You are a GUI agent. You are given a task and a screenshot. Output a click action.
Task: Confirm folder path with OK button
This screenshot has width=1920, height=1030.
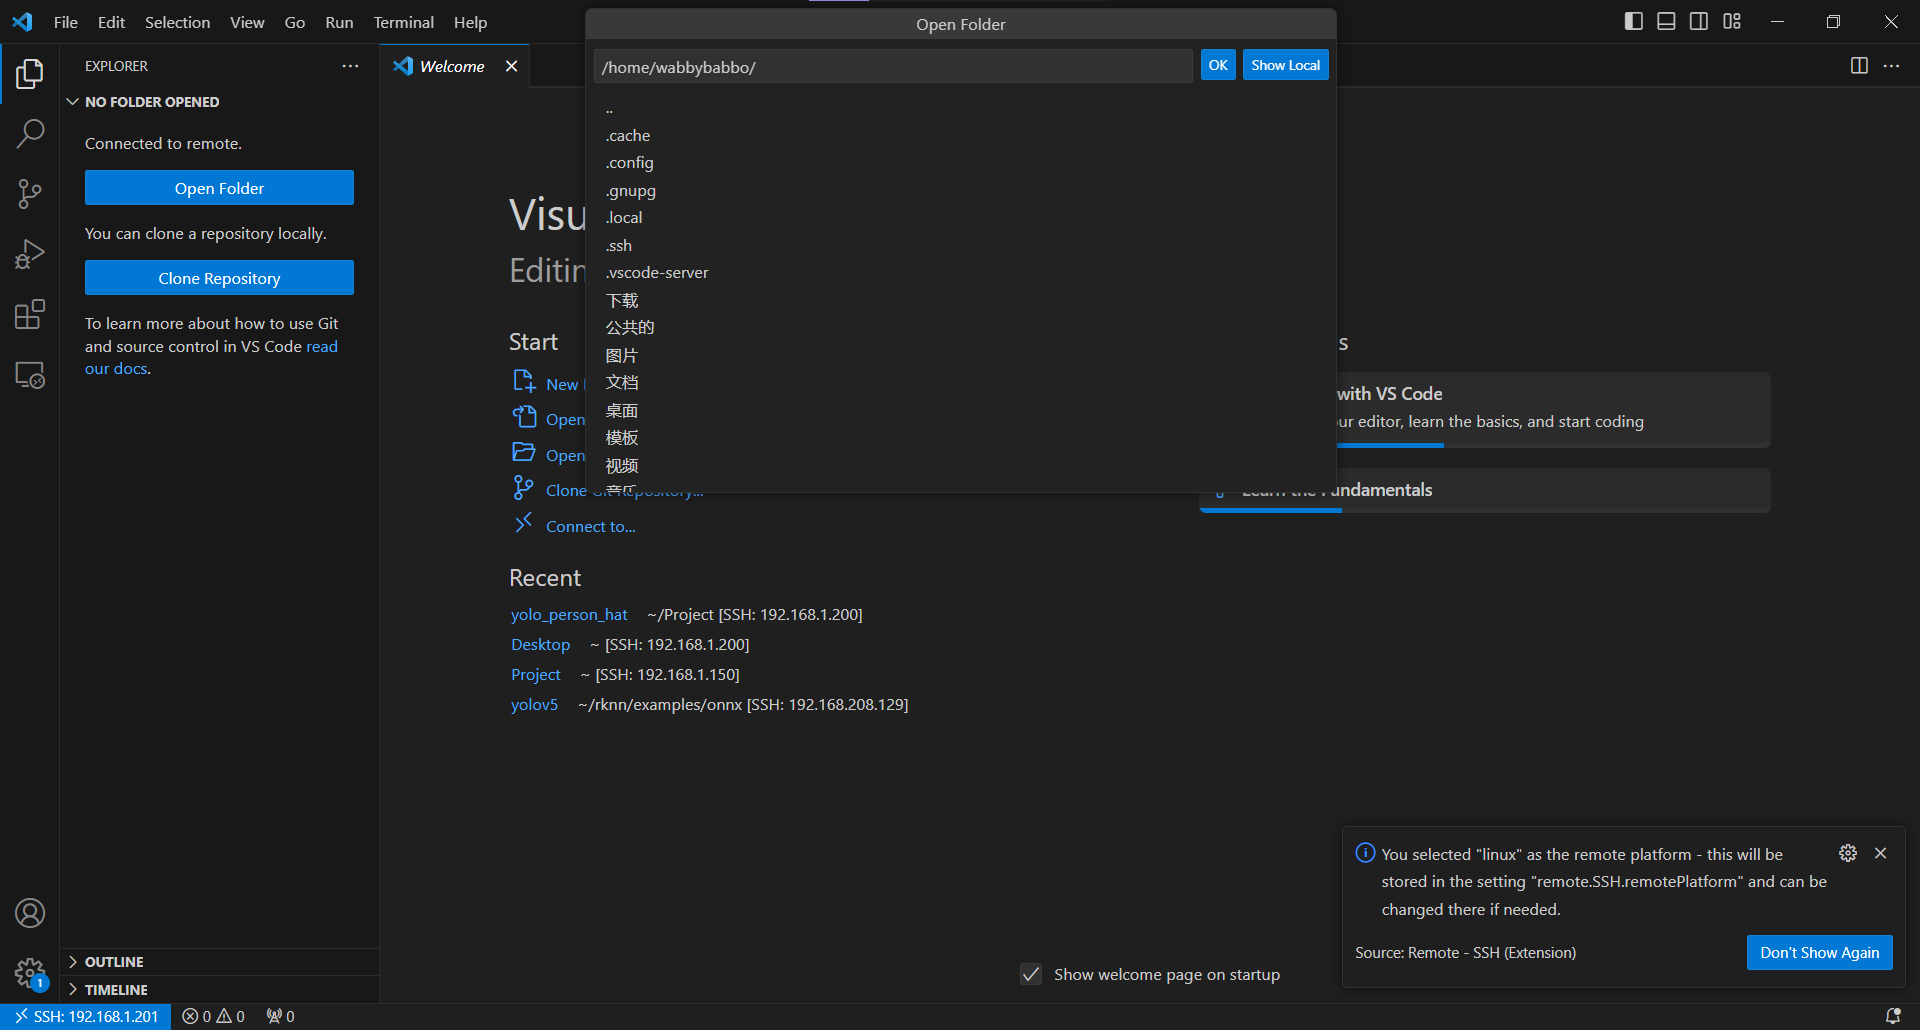pyautogui.click(x=1218, y=65)
